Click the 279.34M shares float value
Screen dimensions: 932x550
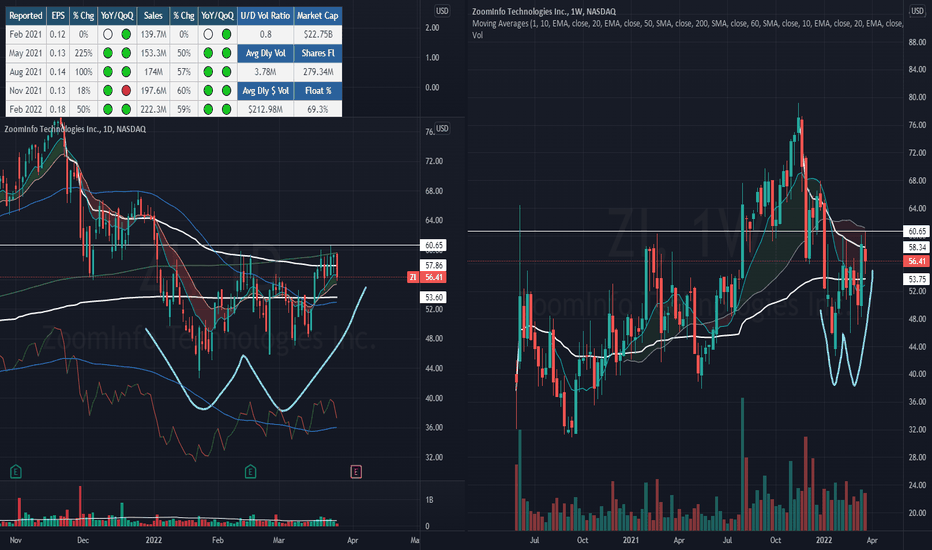click(x=318, y=72)
